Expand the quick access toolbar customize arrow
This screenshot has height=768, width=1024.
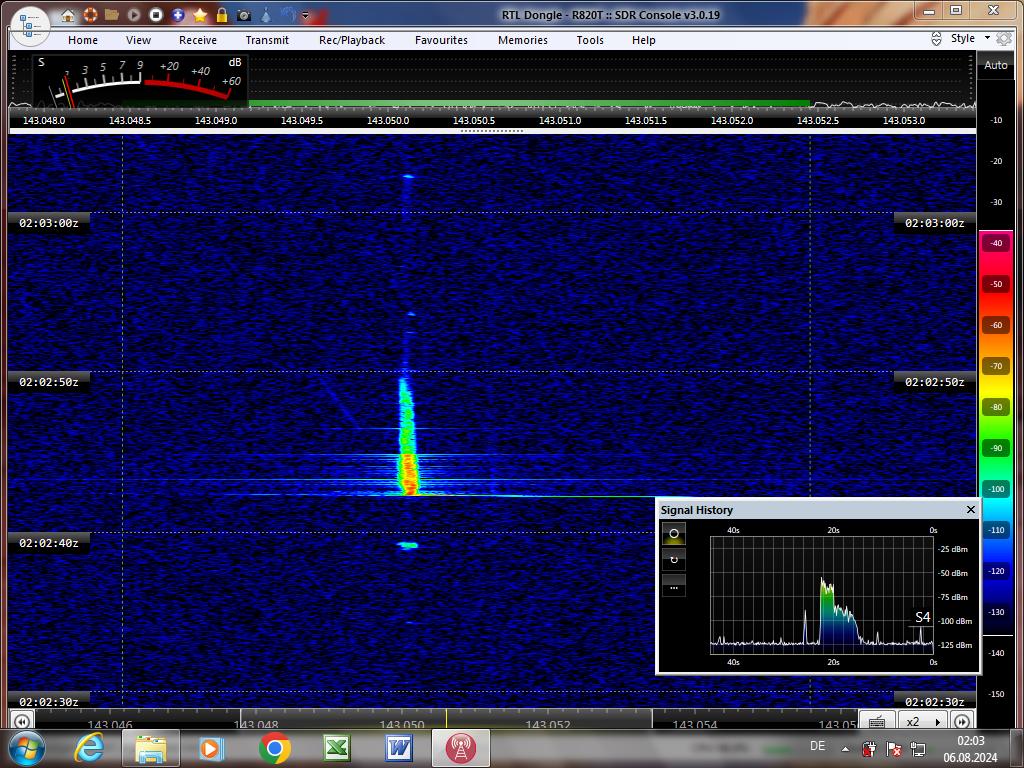(x=305, y=15)
